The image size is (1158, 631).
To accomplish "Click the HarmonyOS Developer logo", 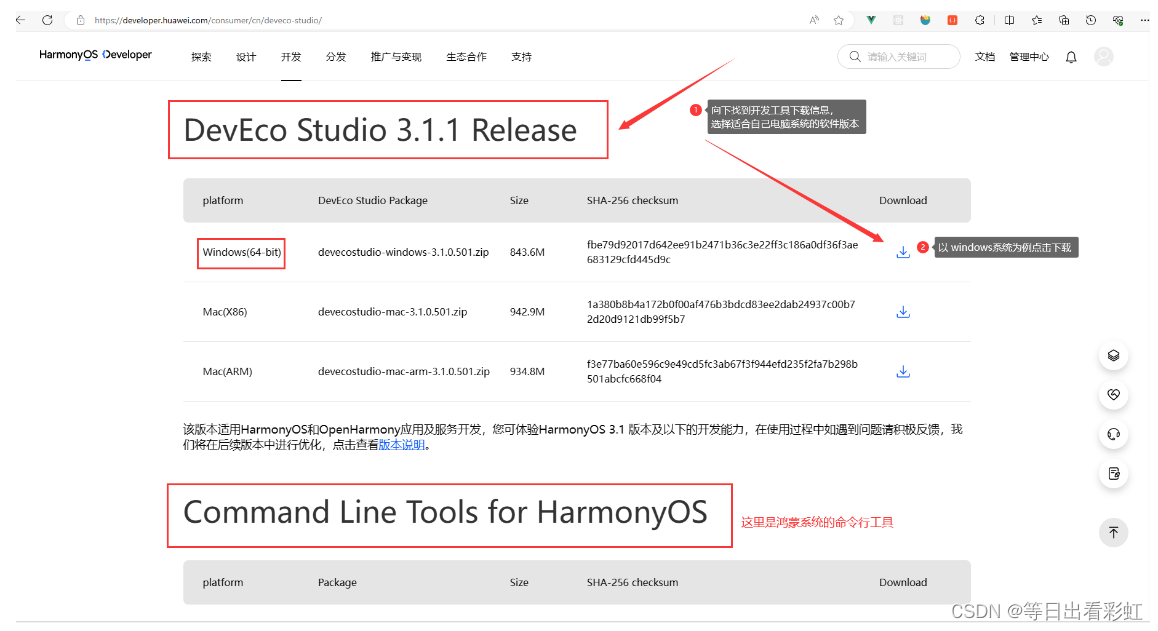I will pos(95,55).
